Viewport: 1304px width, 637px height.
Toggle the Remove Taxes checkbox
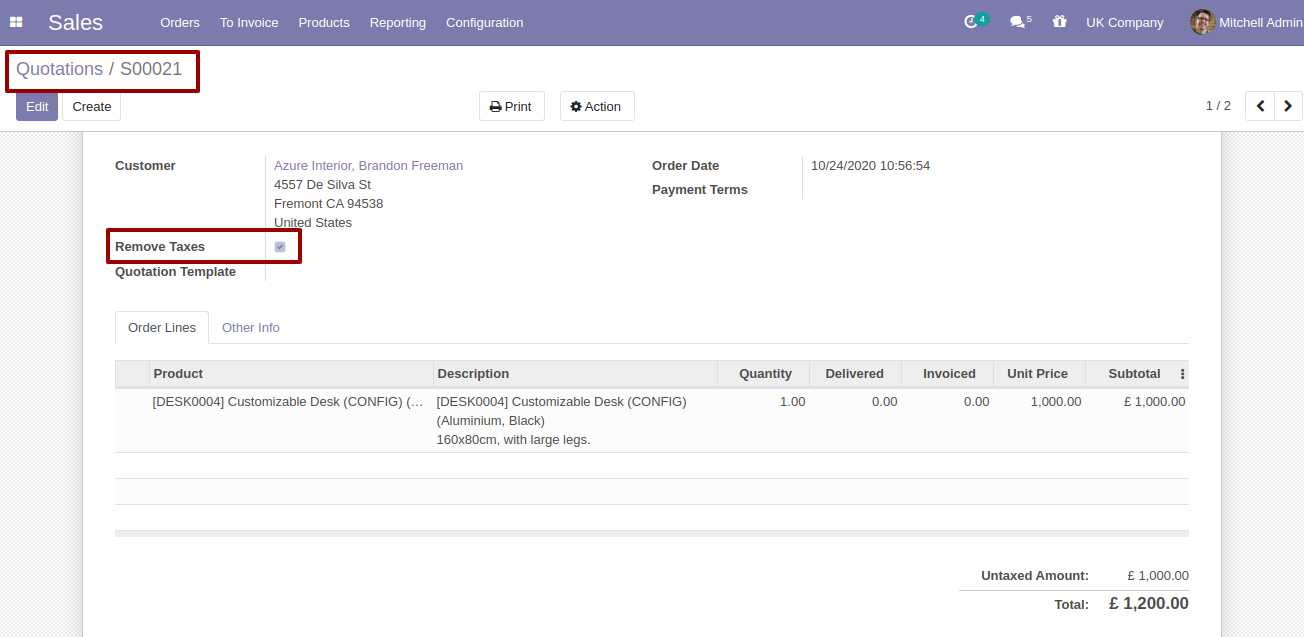[x=280, y=247]
